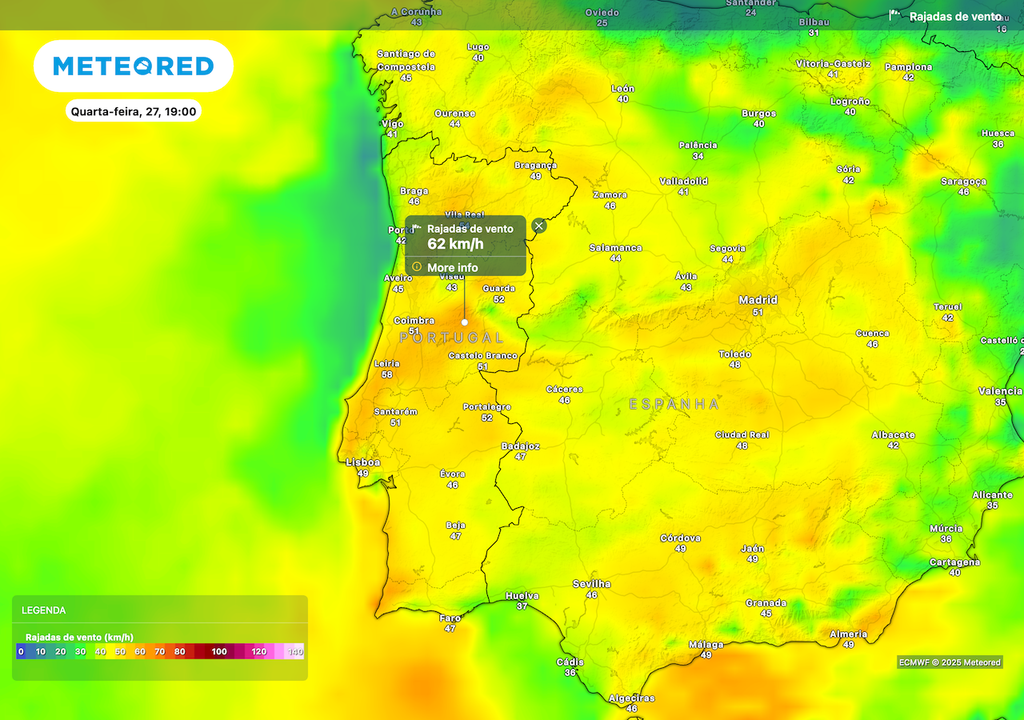Click Lisboa city label
1024x720 pixels.
point(363,463)
